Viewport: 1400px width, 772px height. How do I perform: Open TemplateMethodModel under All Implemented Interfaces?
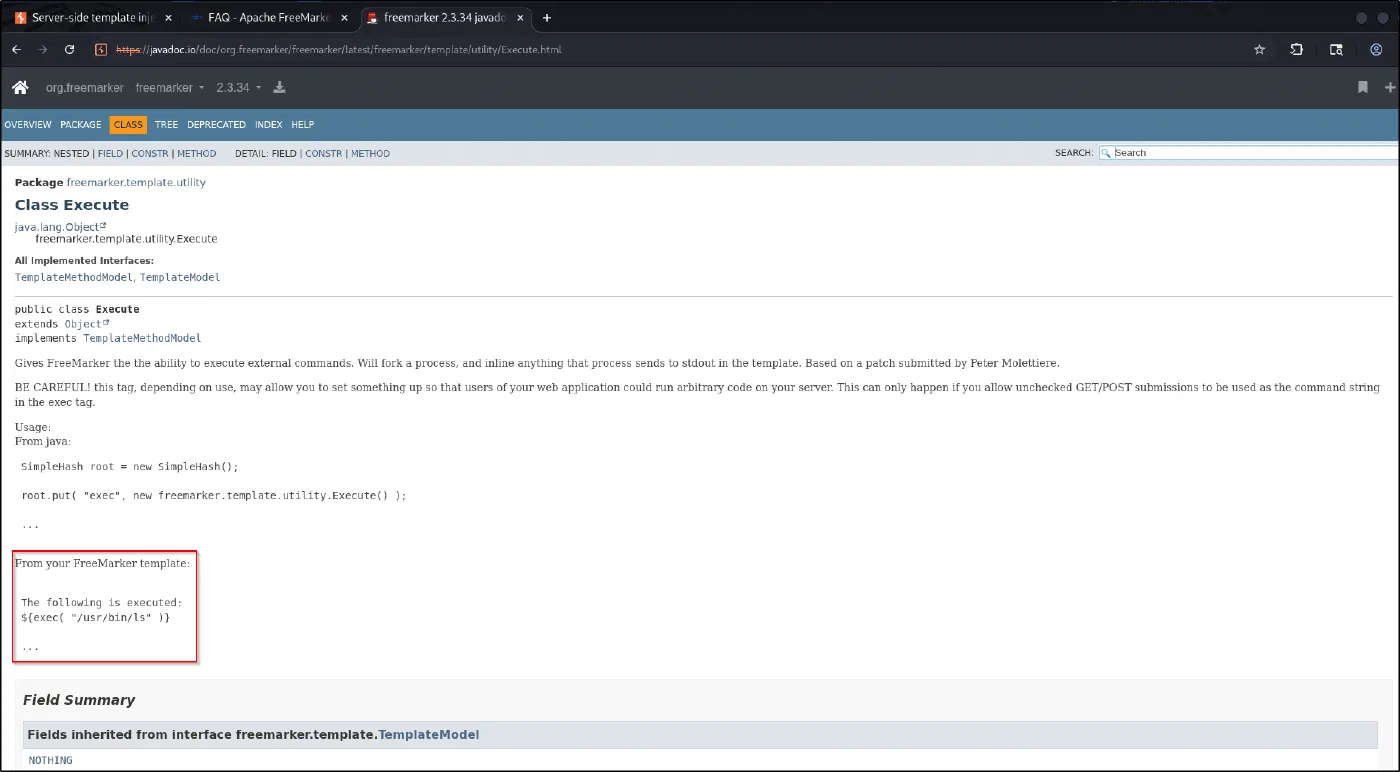pos(74,277)
